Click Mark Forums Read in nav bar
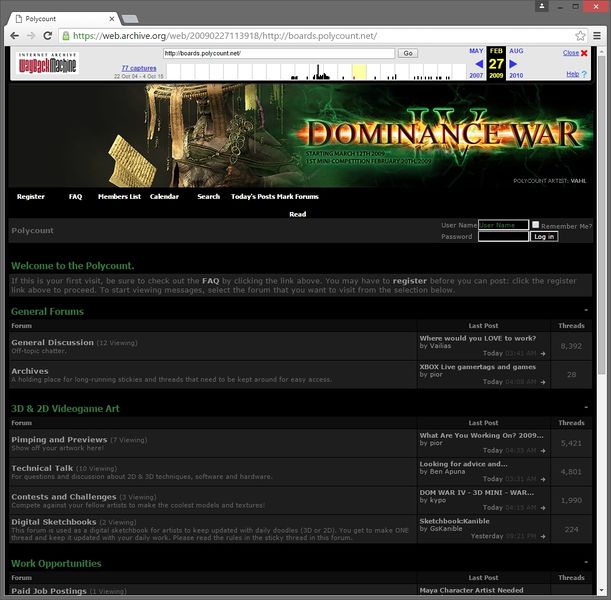This screenshot has width=611, height=600. point(298,205)
